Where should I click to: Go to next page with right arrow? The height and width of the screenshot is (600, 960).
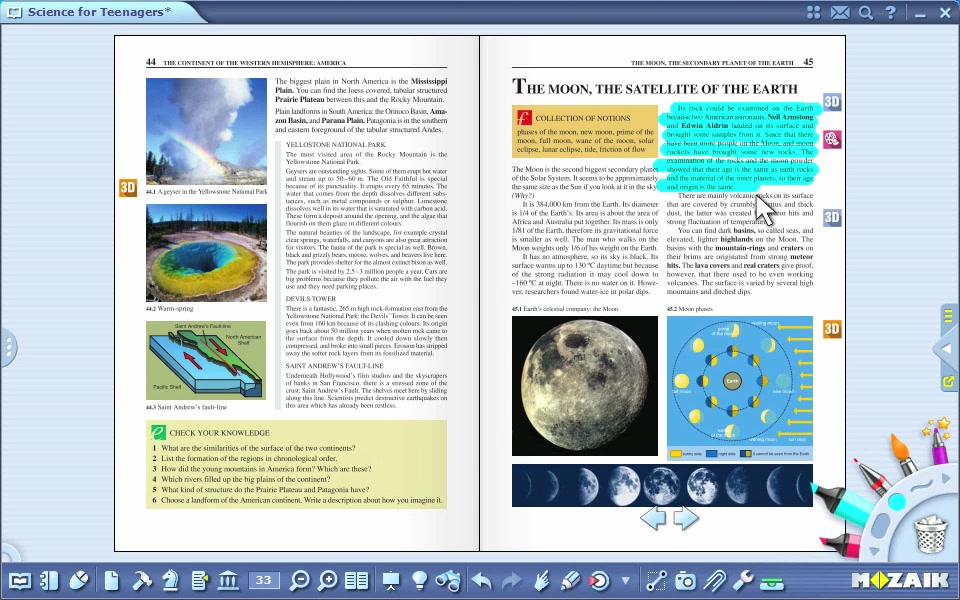click(686, 517)
